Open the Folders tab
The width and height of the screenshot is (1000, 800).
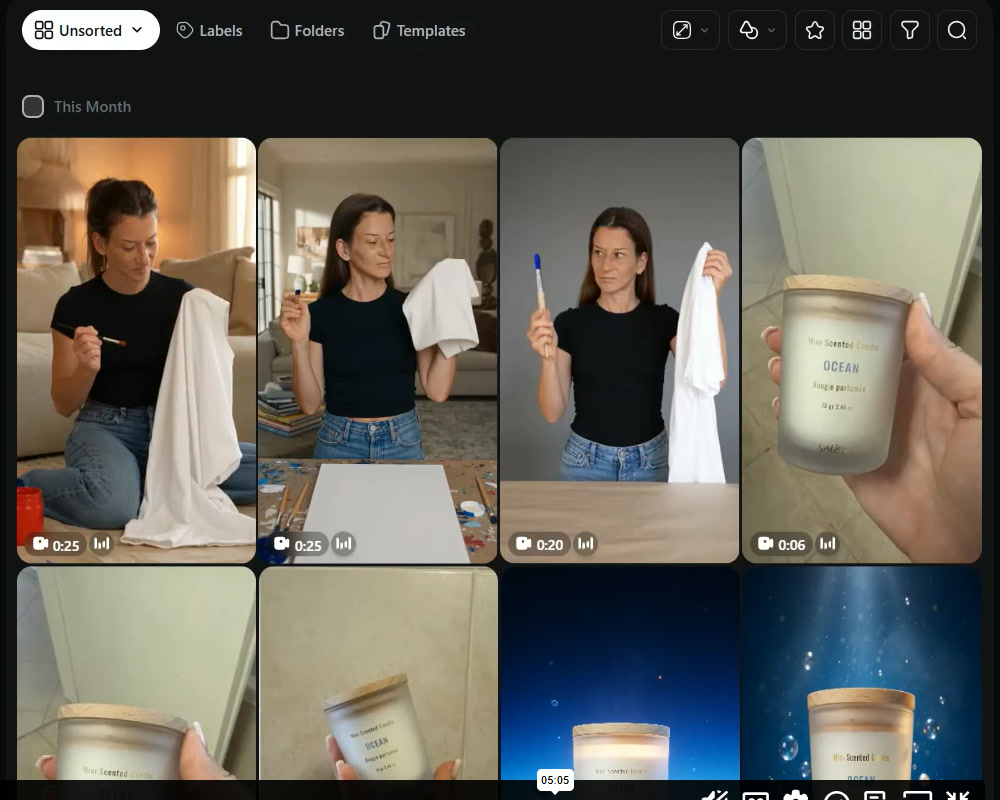[307, 31]
